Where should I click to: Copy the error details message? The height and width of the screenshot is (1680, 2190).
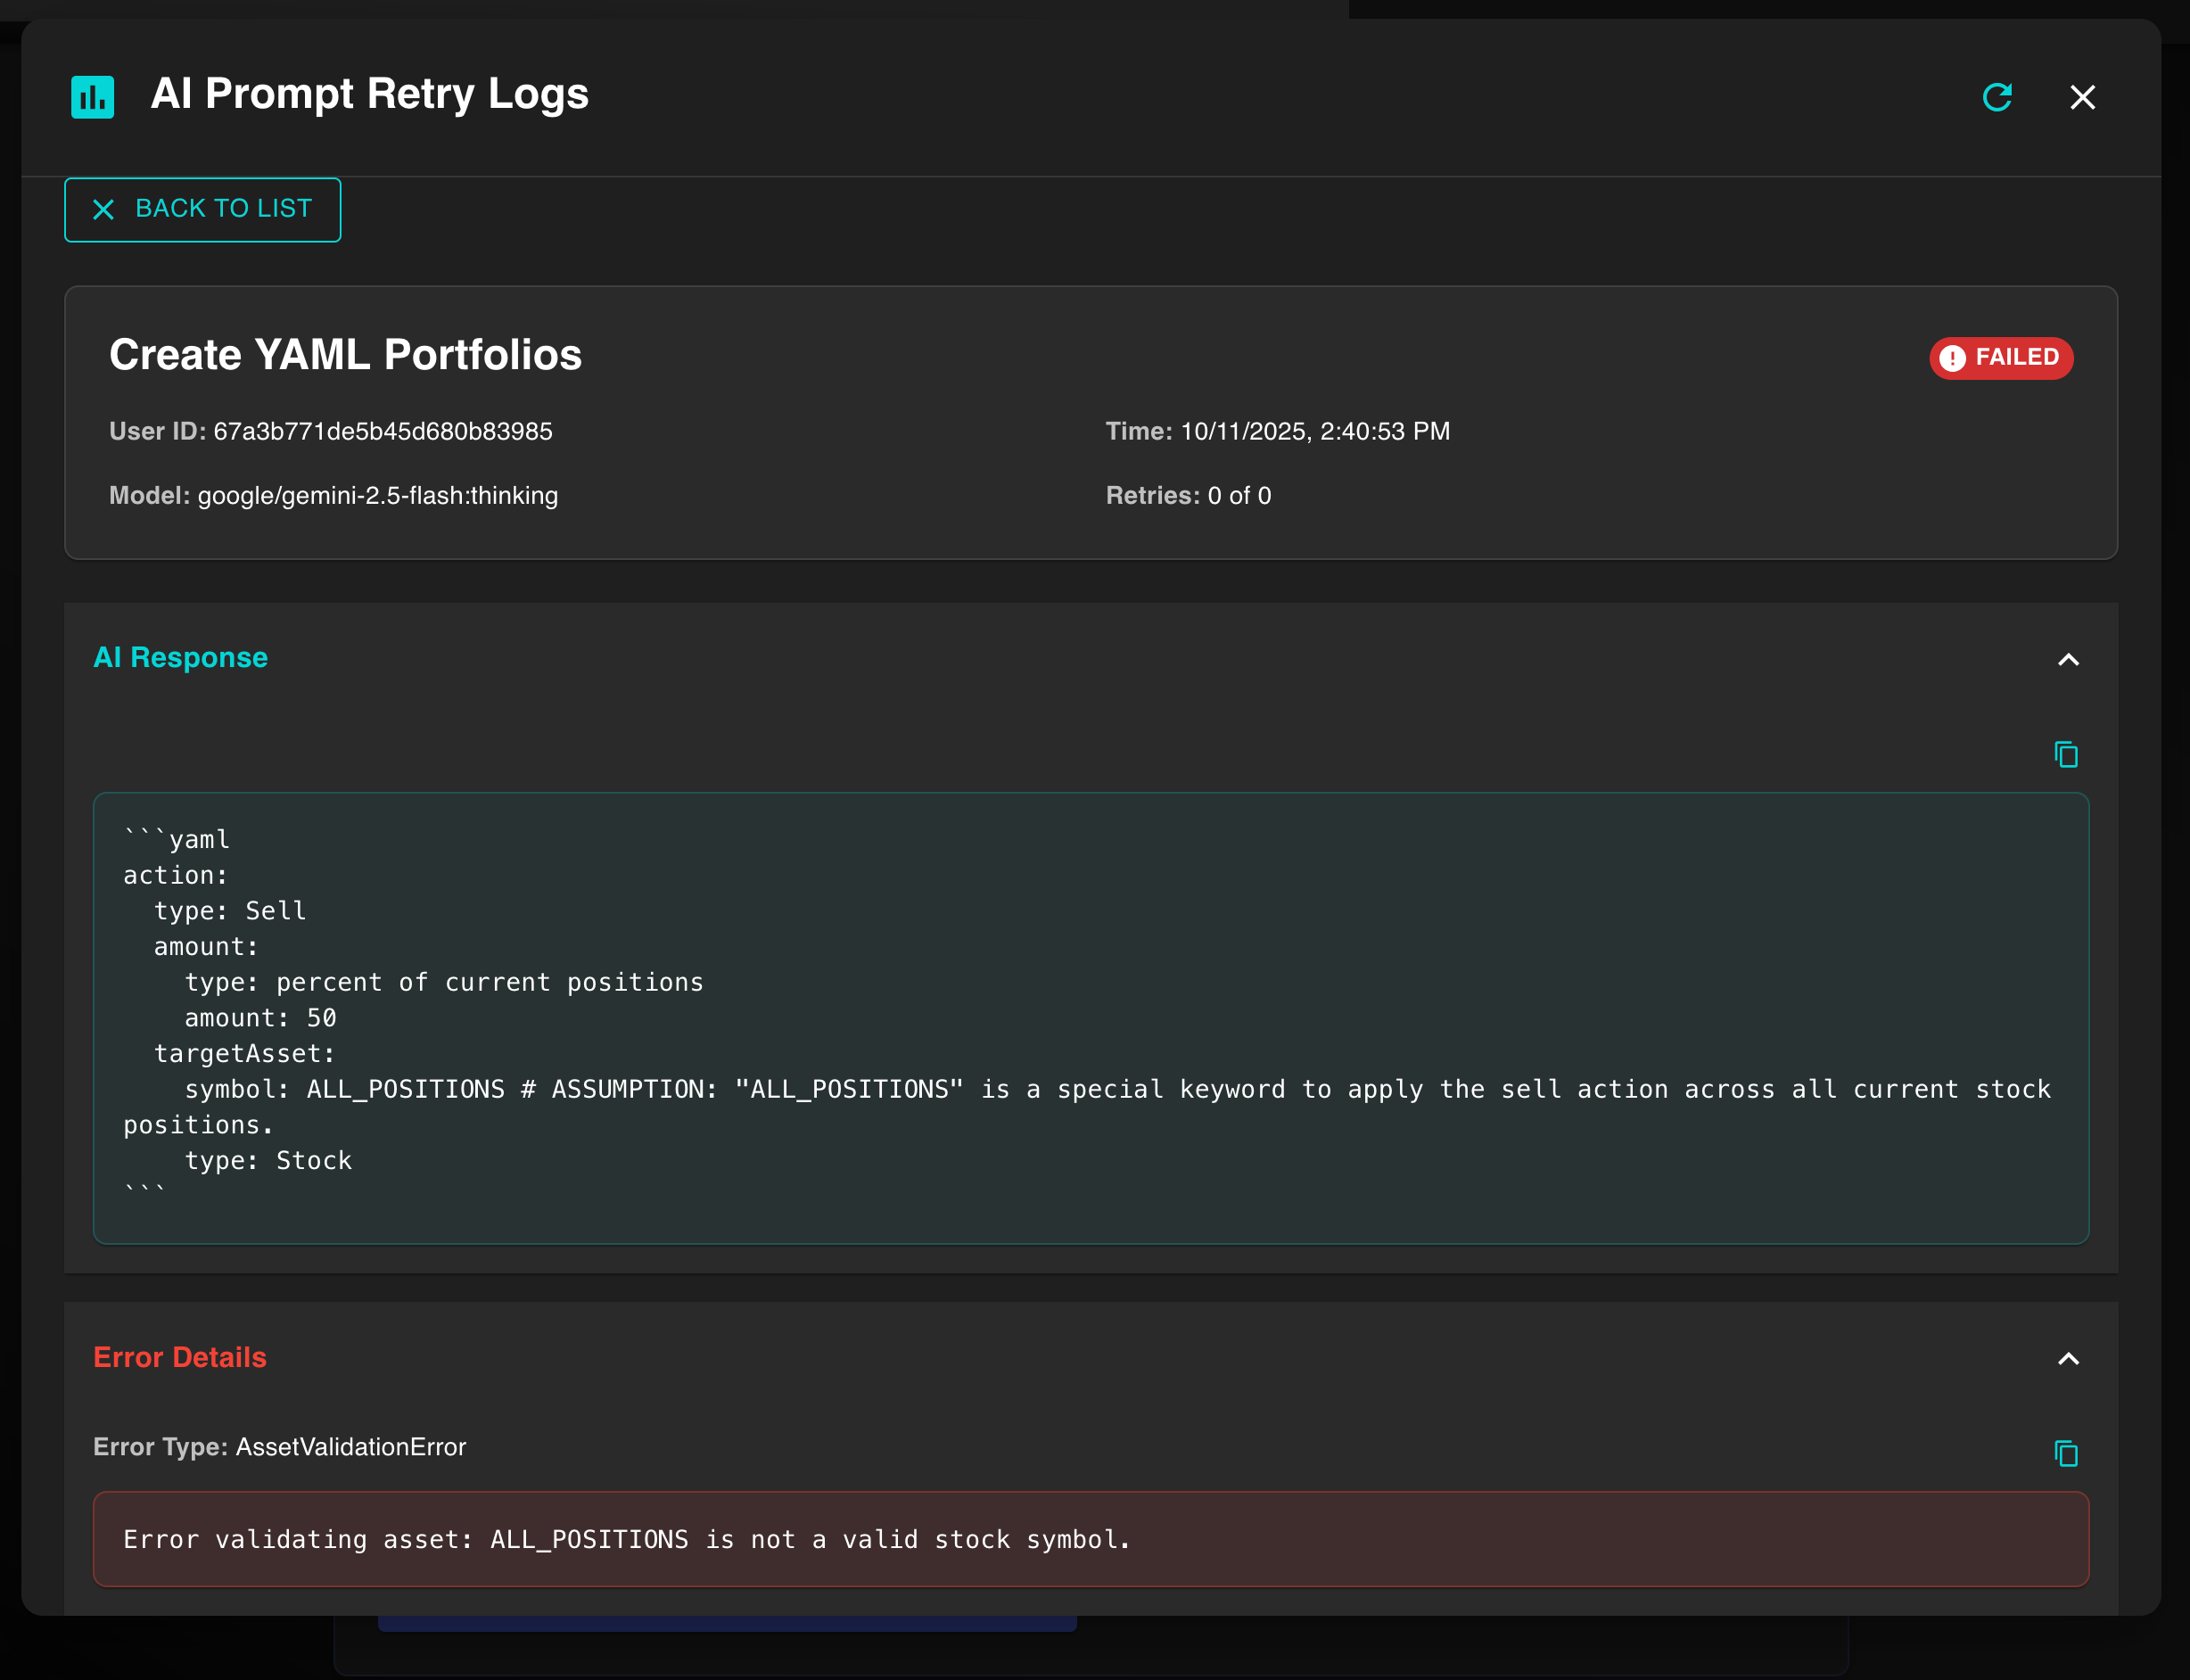2065,1453
